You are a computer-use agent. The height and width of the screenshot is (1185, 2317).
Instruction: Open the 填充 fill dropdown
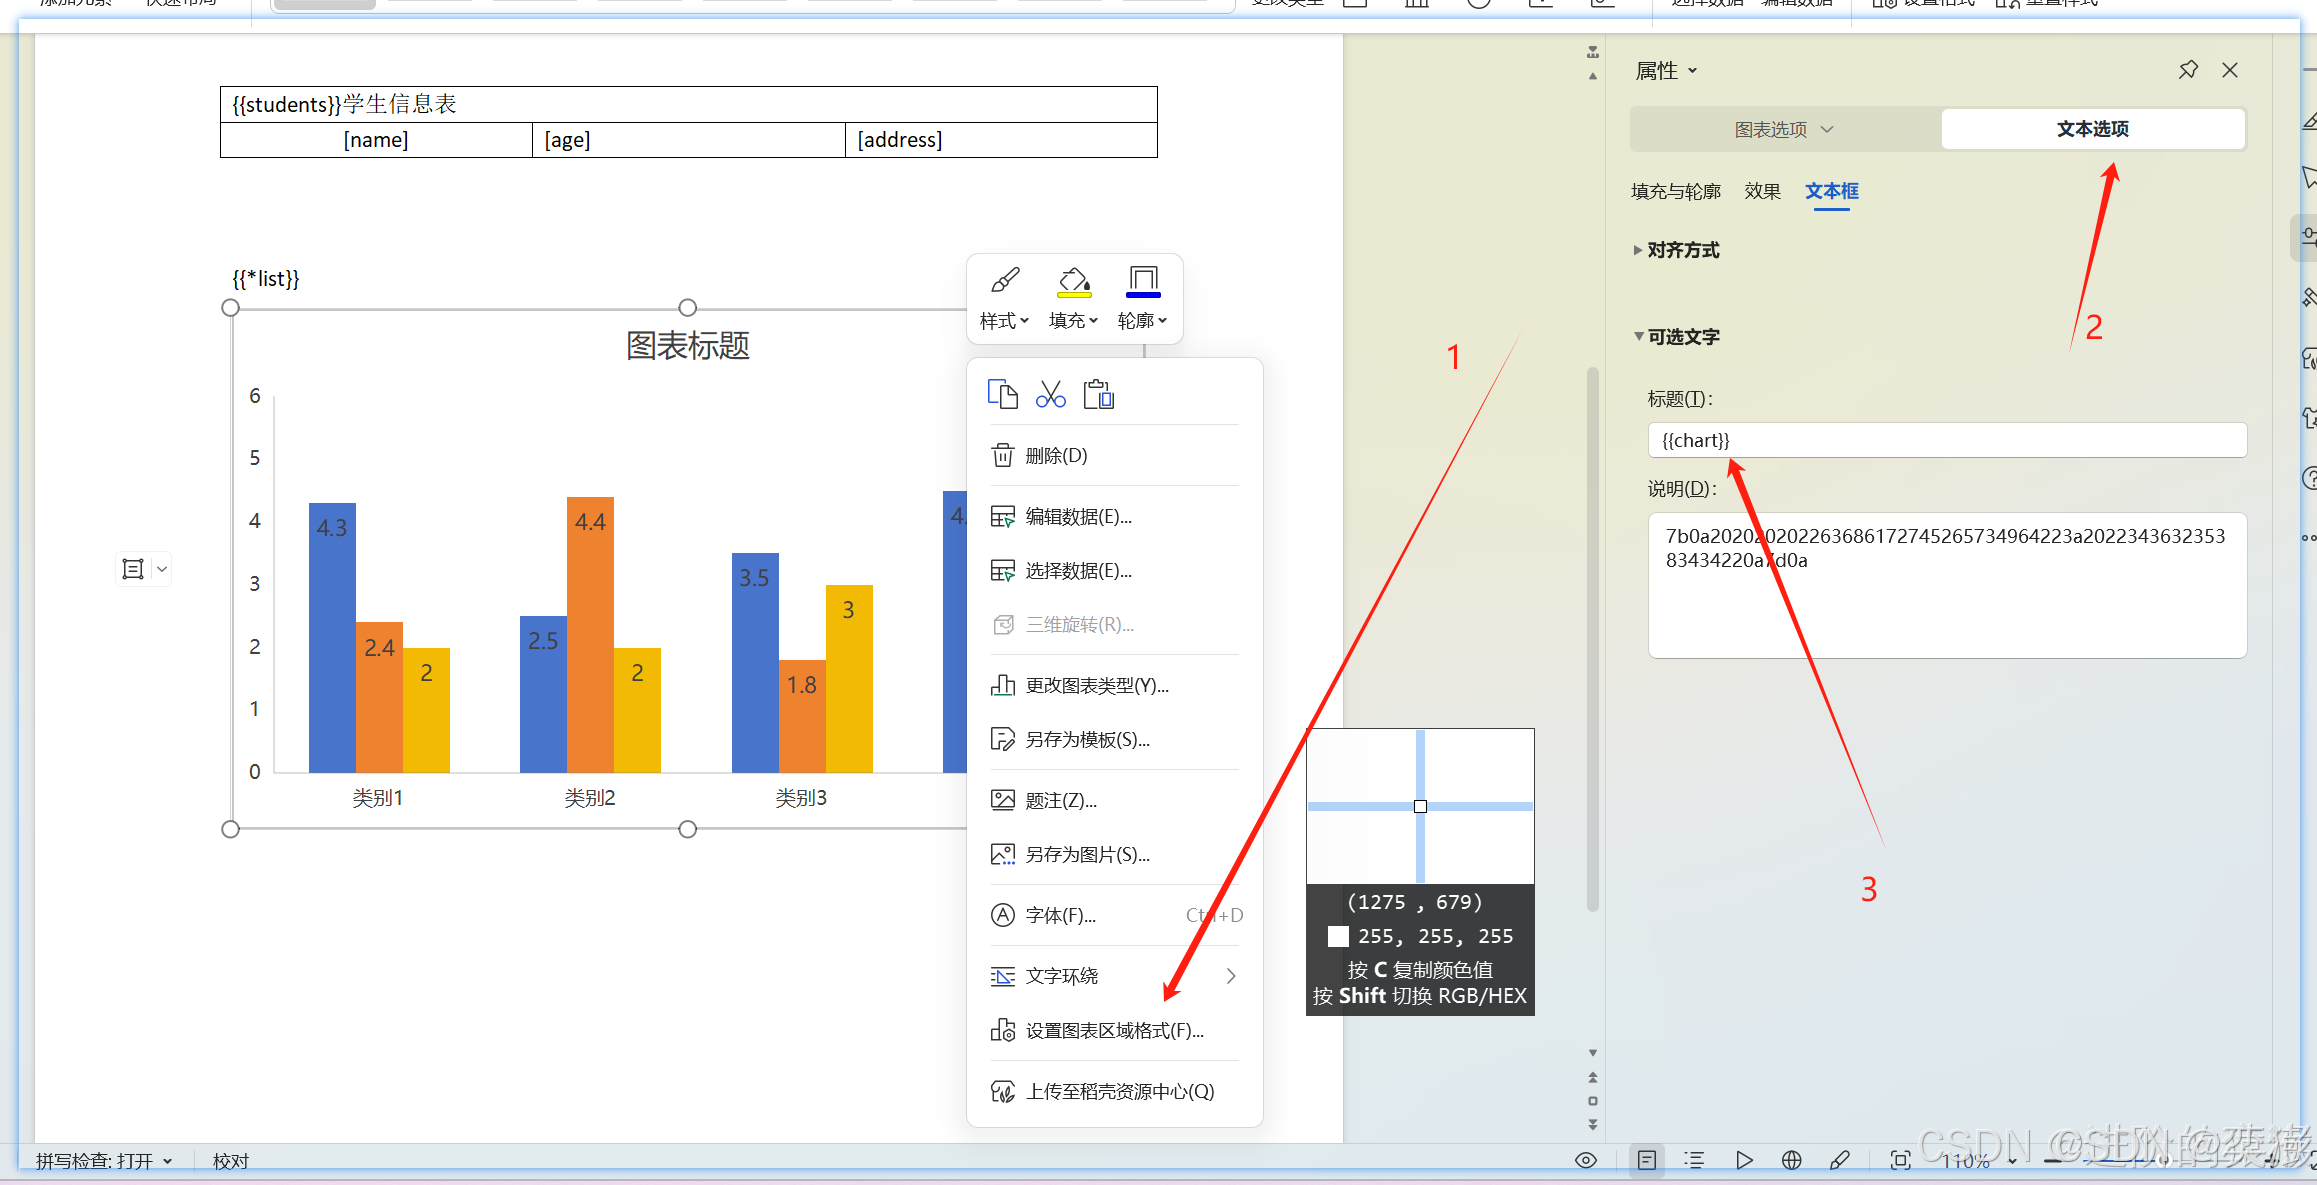pos(1073,320)
